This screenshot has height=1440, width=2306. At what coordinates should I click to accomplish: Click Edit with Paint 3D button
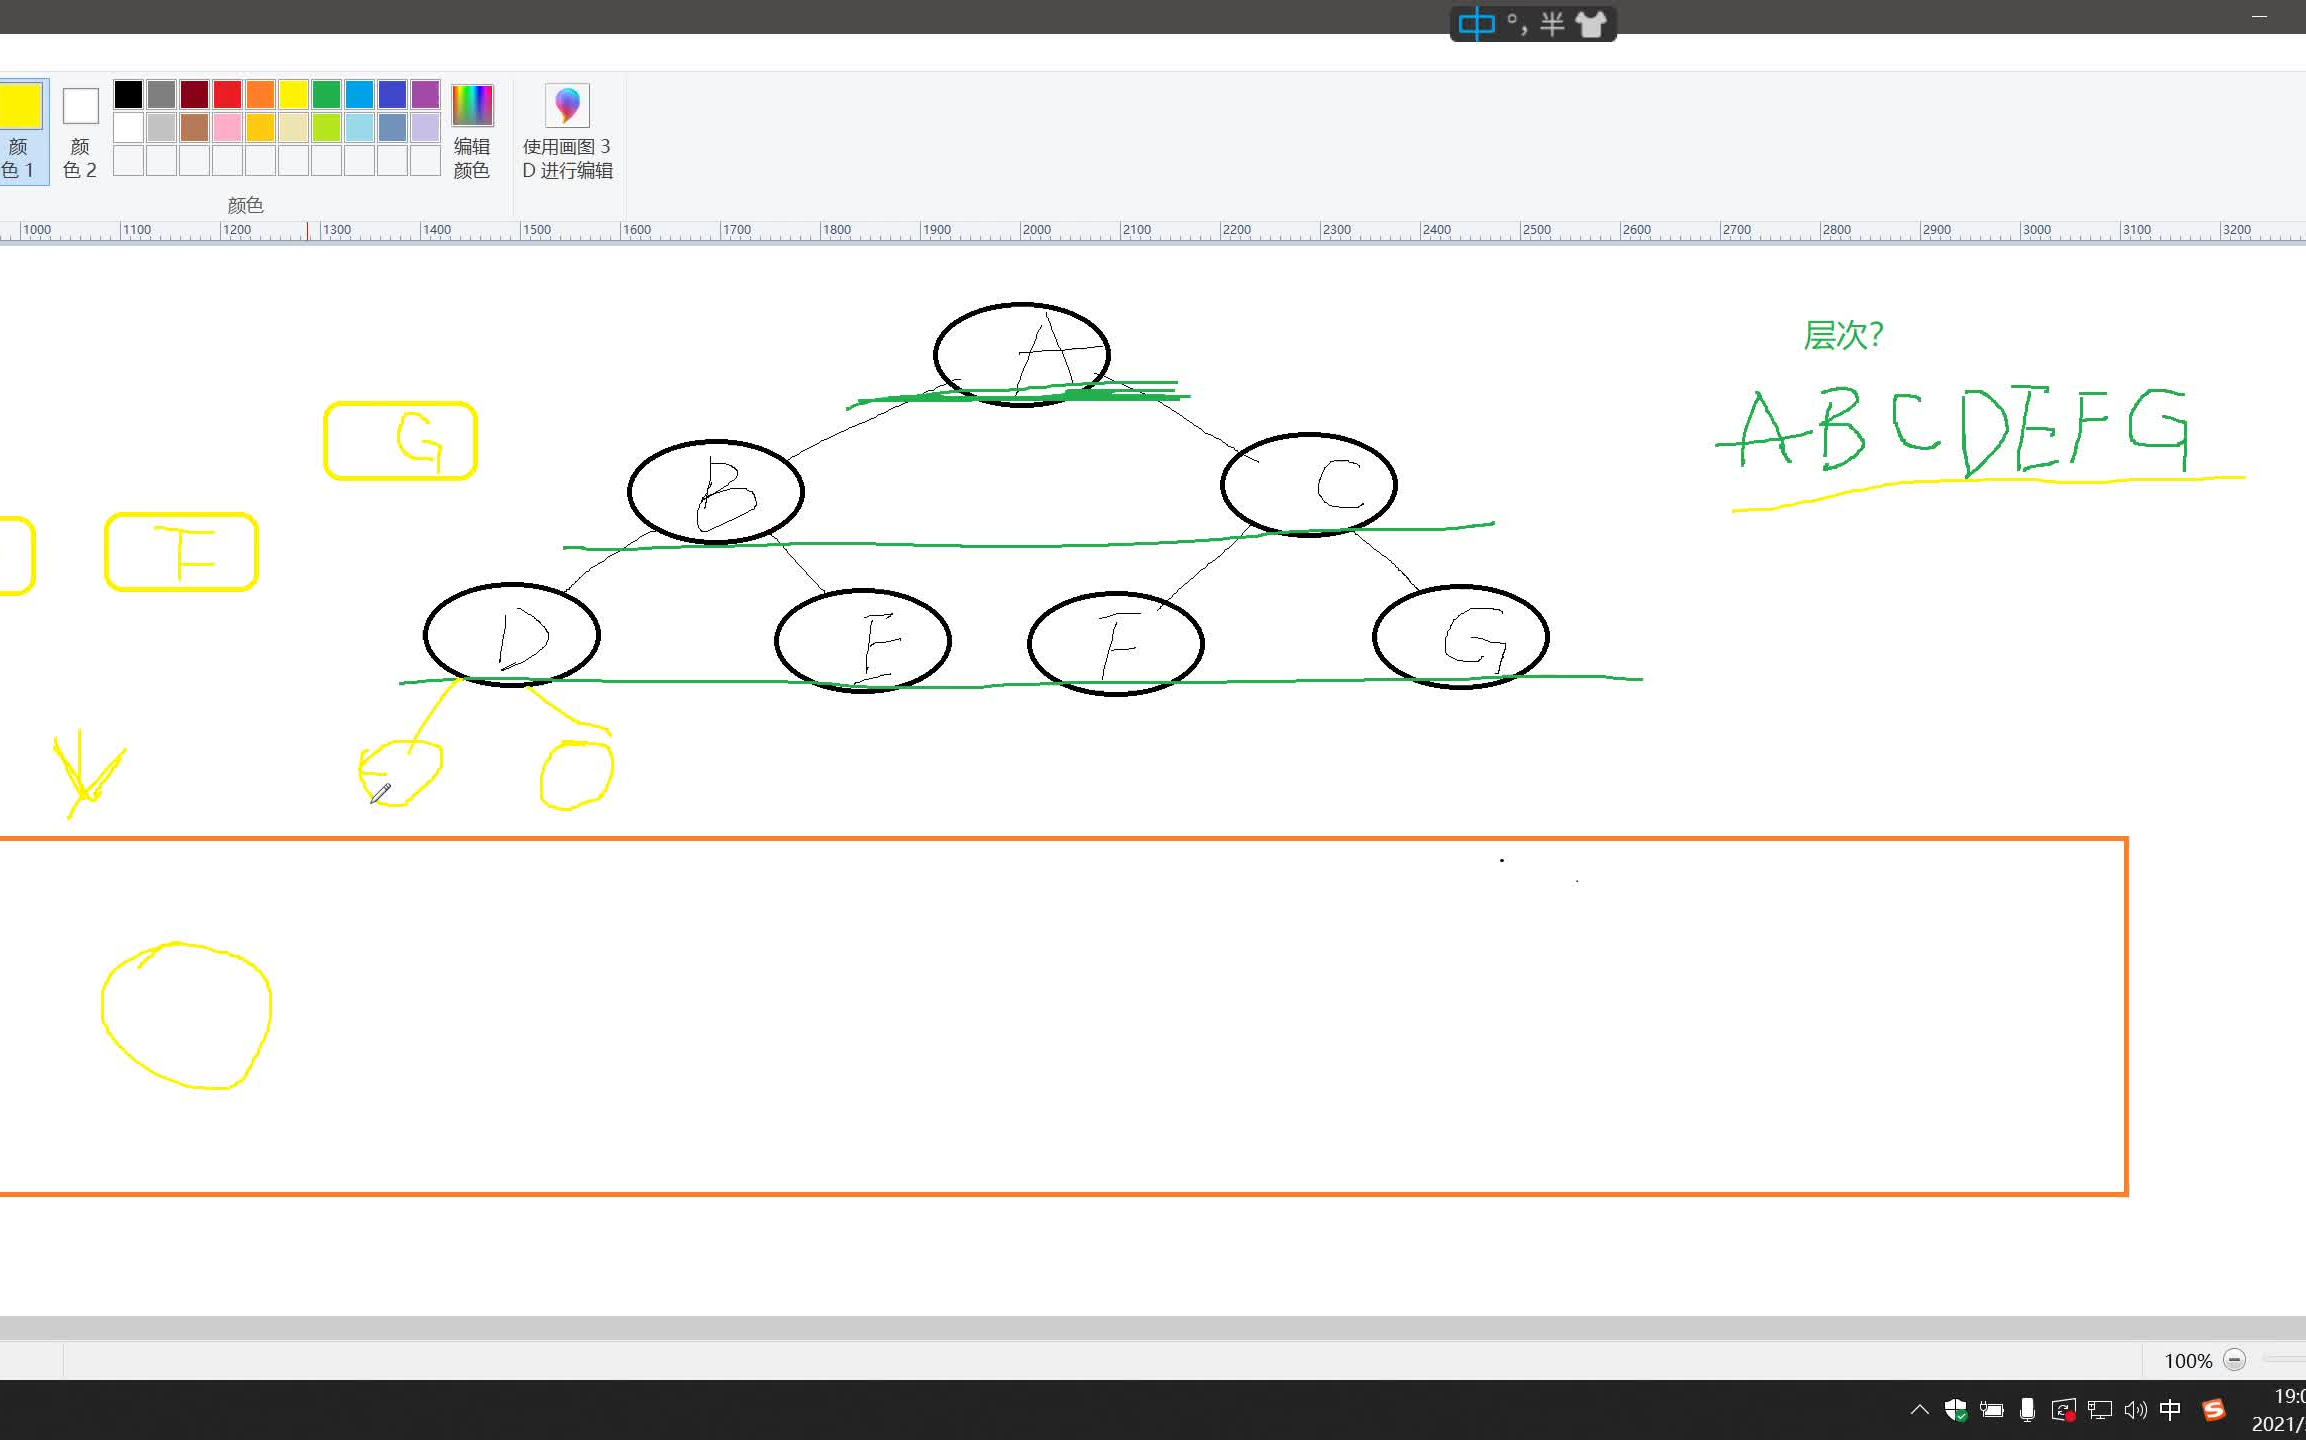567,132
